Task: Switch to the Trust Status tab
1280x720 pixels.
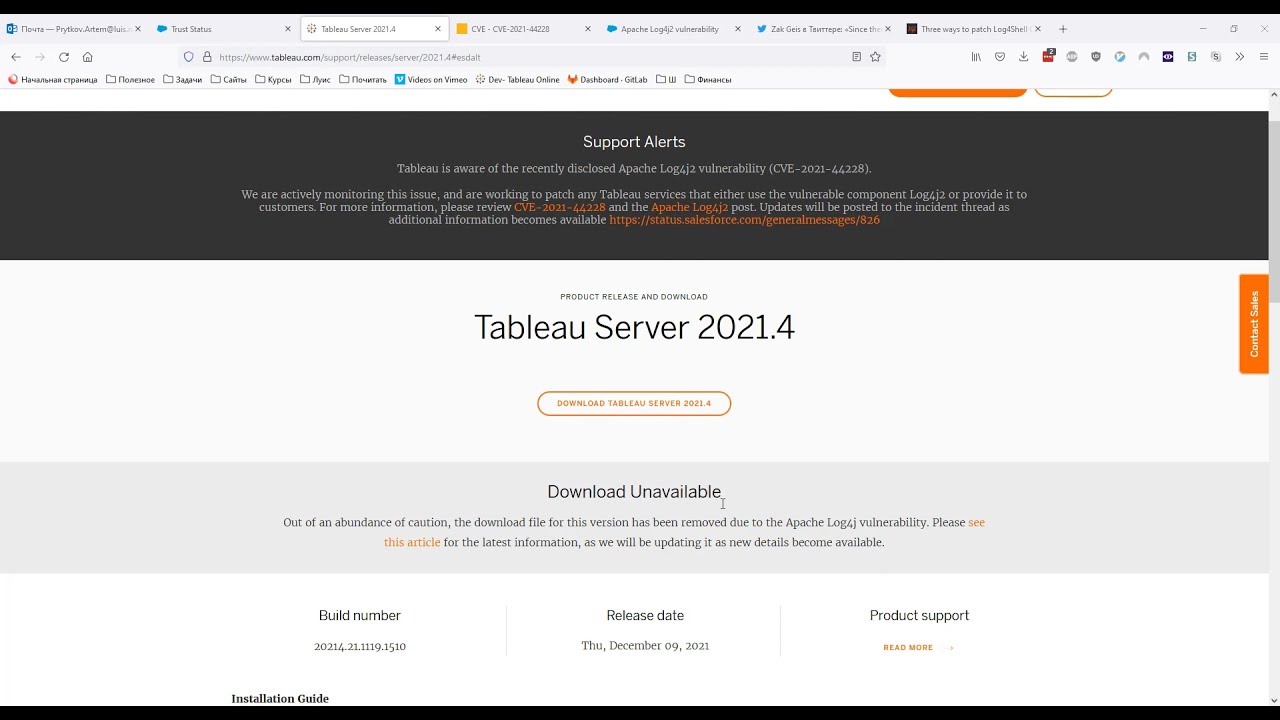Action: click(x=225, y=29)
